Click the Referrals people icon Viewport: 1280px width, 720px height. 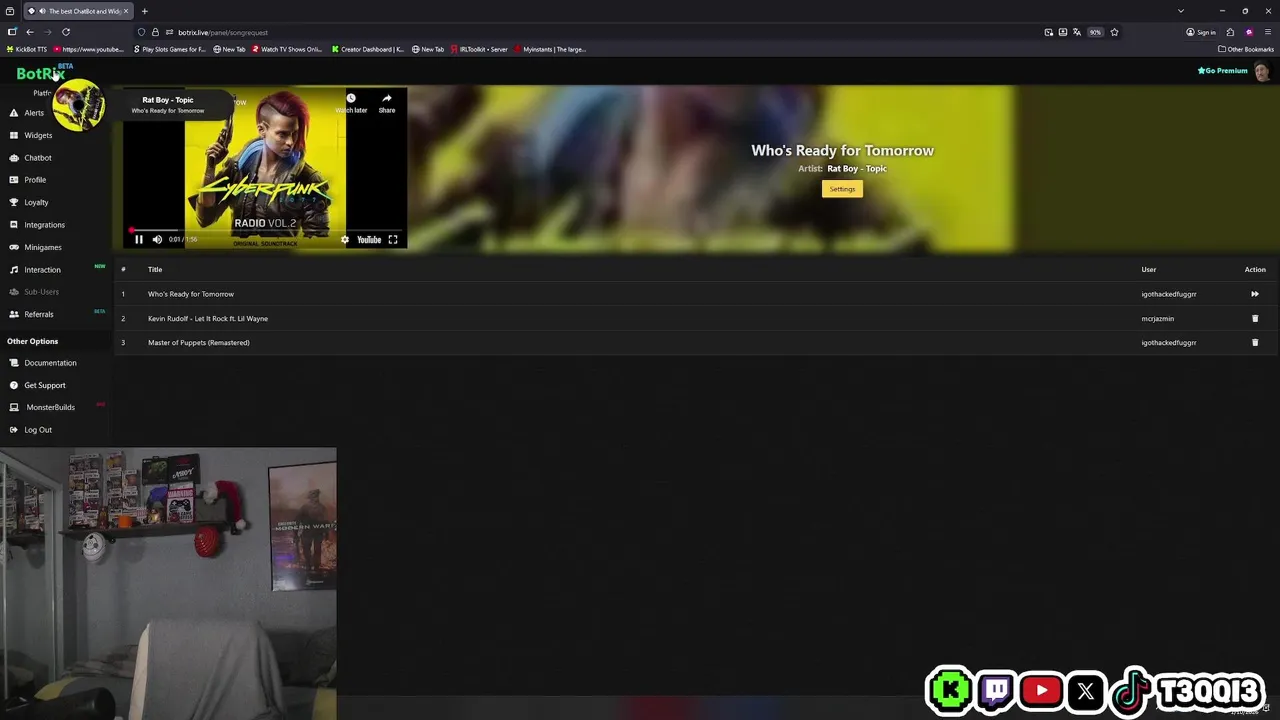[x=14, y=314]
